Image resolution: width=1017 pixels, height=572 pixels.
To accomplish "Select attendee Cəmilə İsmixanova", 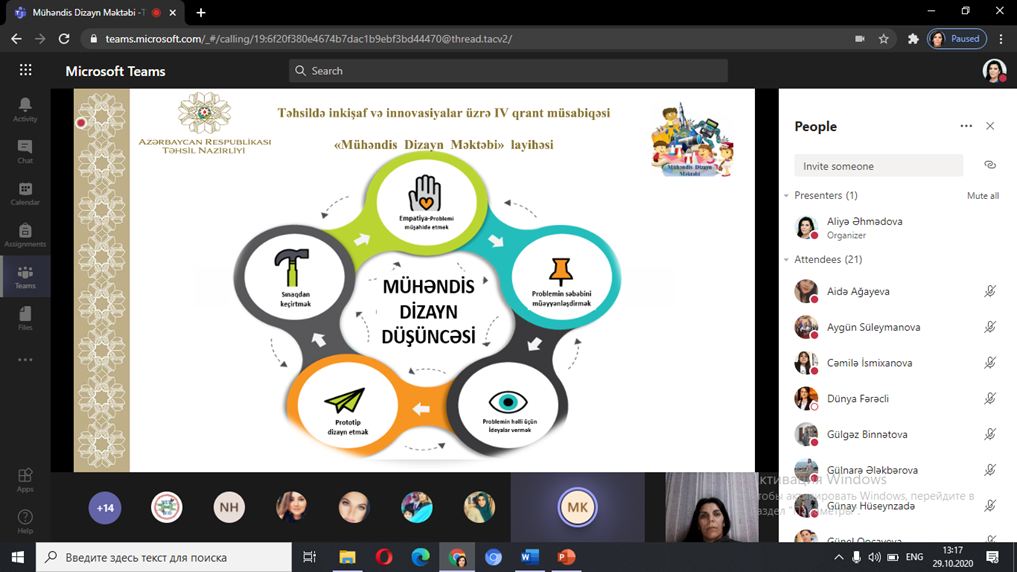I will pos(898,363).
